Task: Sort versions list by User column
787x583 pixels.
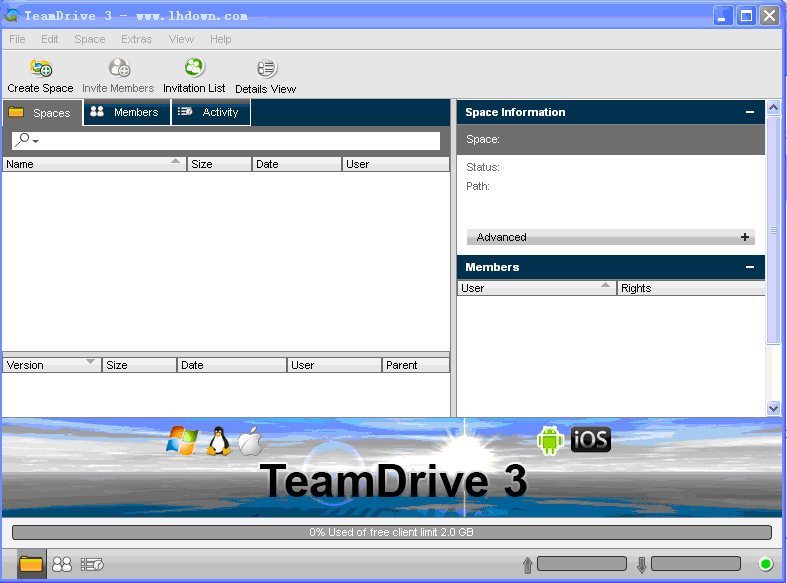Action: click(334, 365)
